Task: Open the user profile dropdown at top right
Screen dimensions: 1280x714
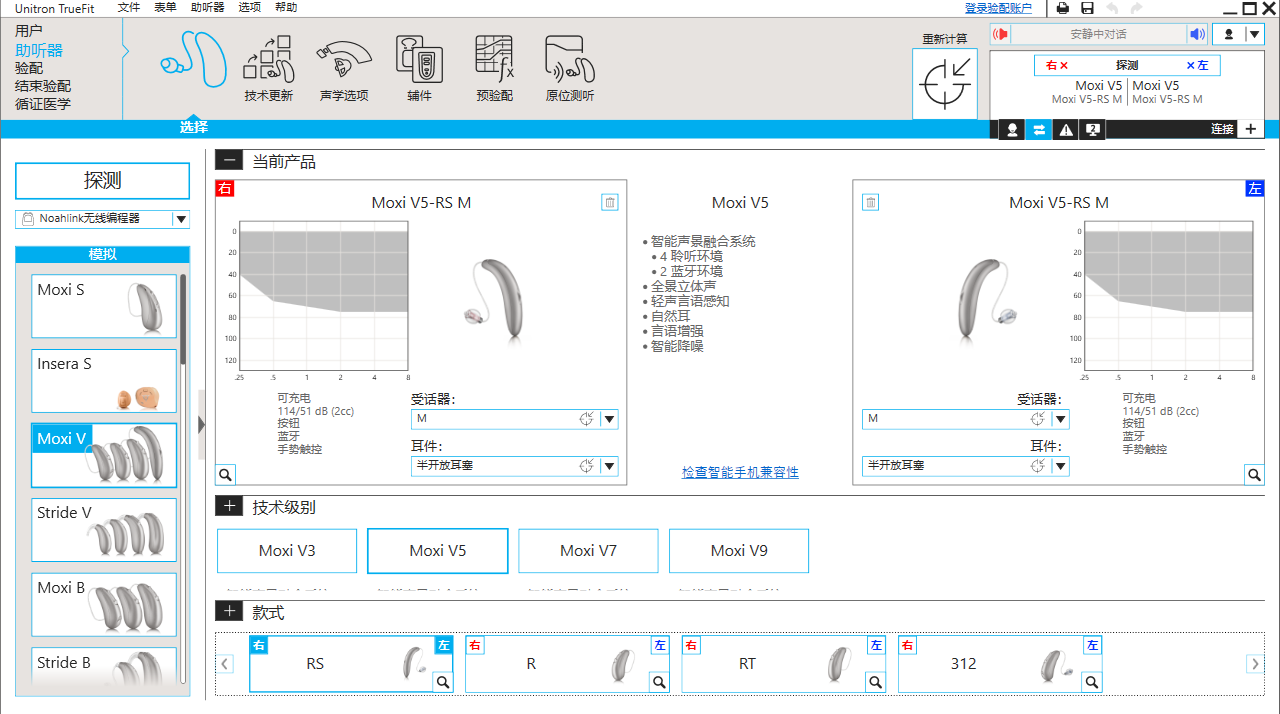Action: coord(1240,34)
